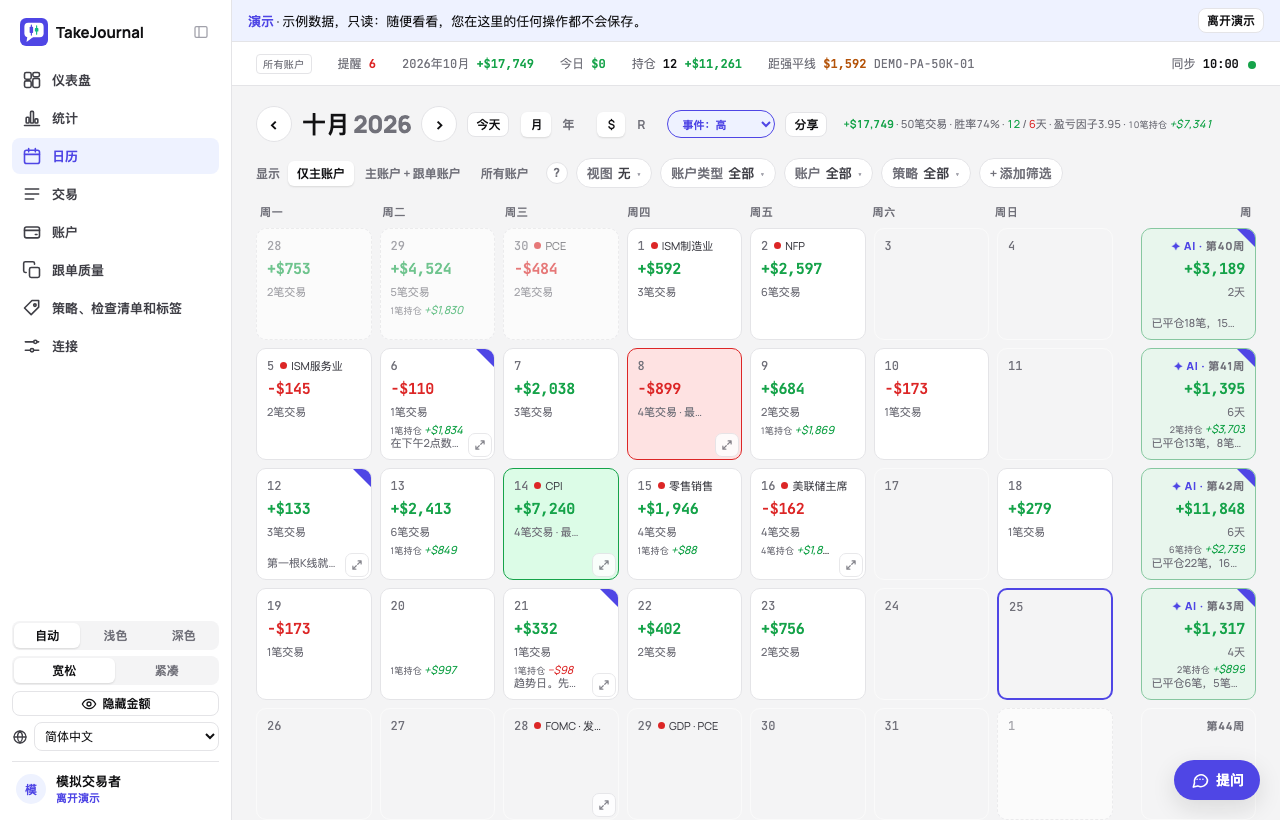Go to previous month arrow
This screenshot has width=1280, height=820.
point(274,124)
